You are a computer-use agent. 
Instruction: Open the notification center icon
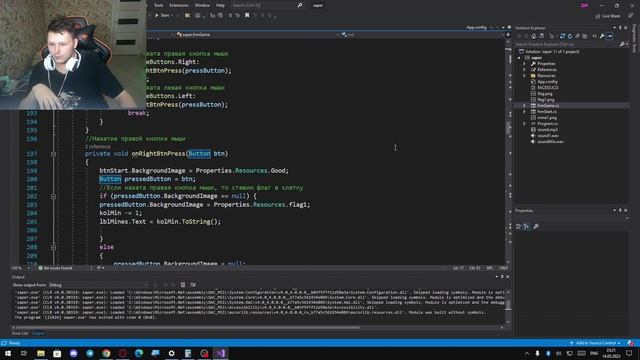pos(629,353)
